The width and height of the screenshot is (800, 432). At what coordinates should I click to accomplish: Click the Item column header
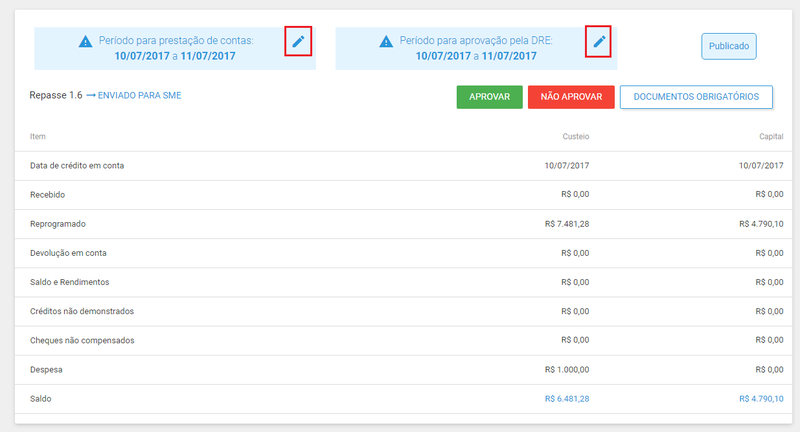tap(38, 137)
